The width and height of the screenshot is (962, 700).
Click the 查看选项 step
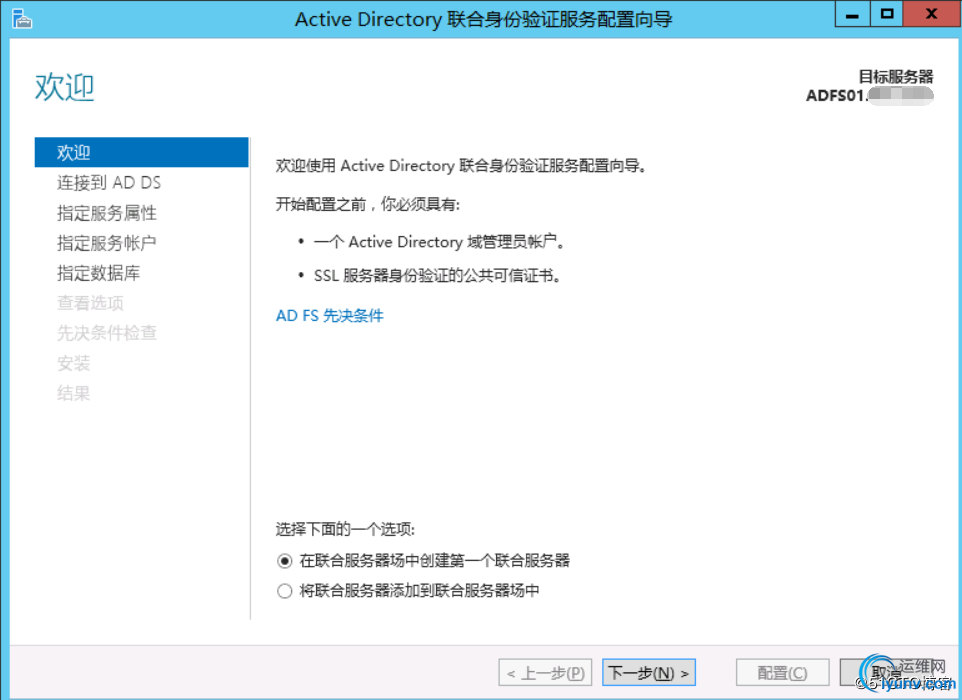pos(90,302)
